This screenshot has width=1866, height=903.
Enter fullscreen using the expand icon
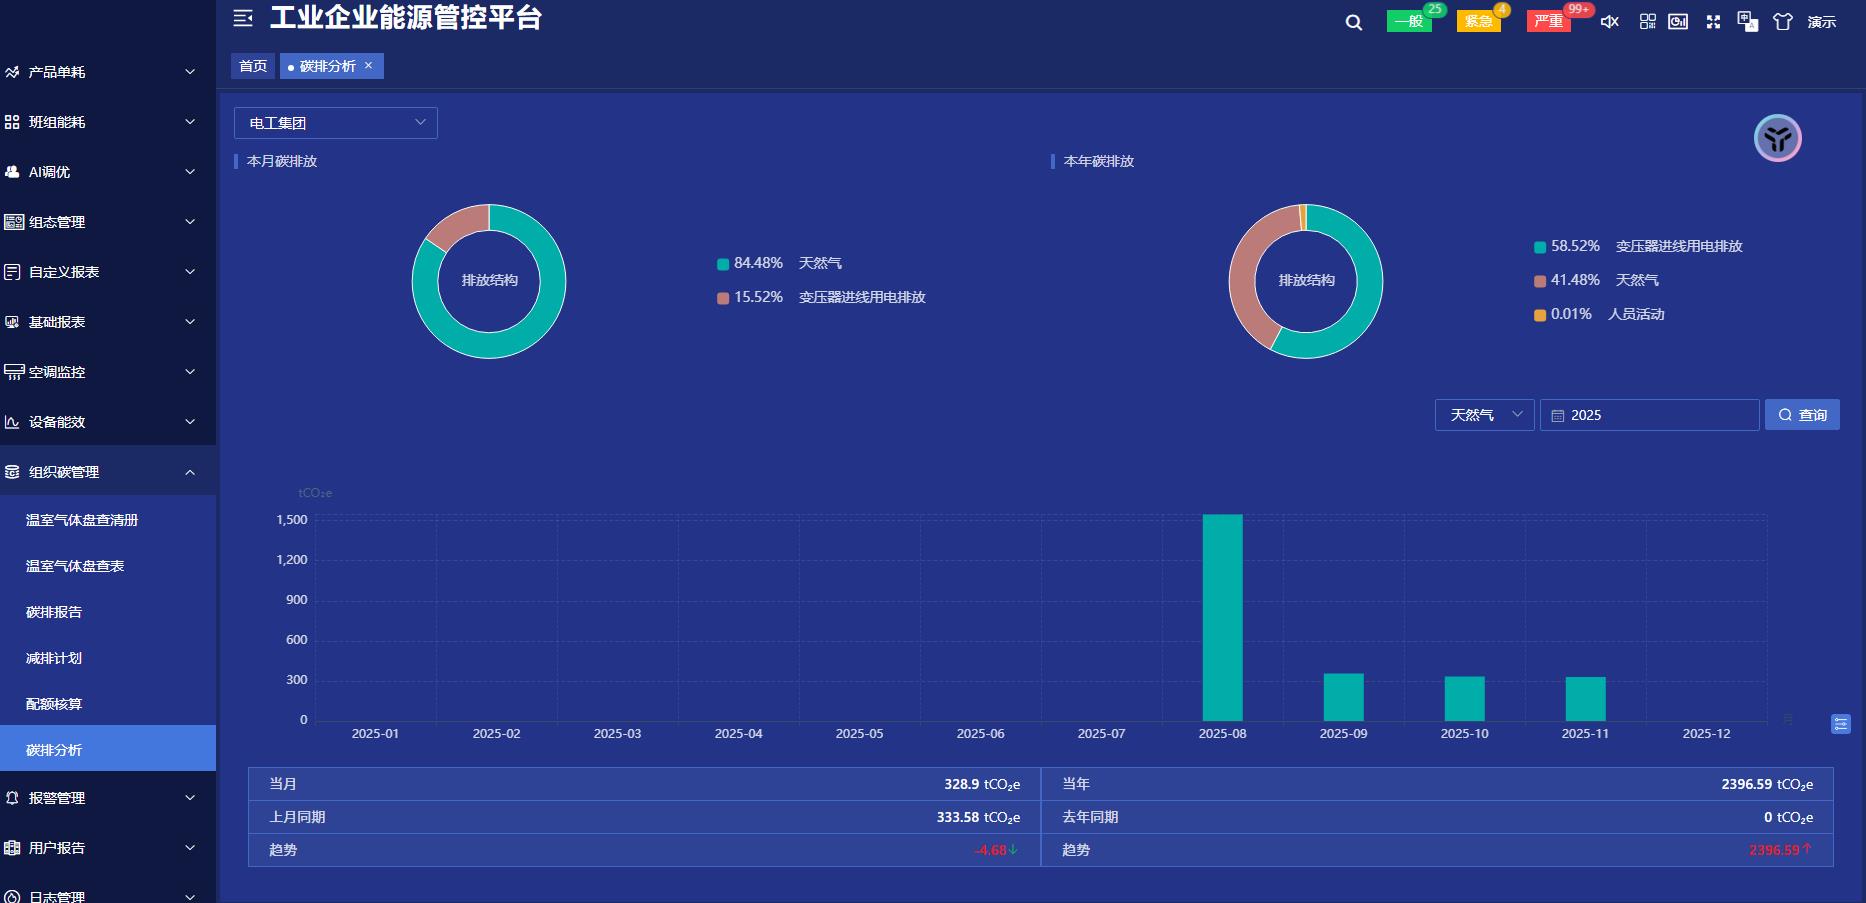(x=1713, y=22)
